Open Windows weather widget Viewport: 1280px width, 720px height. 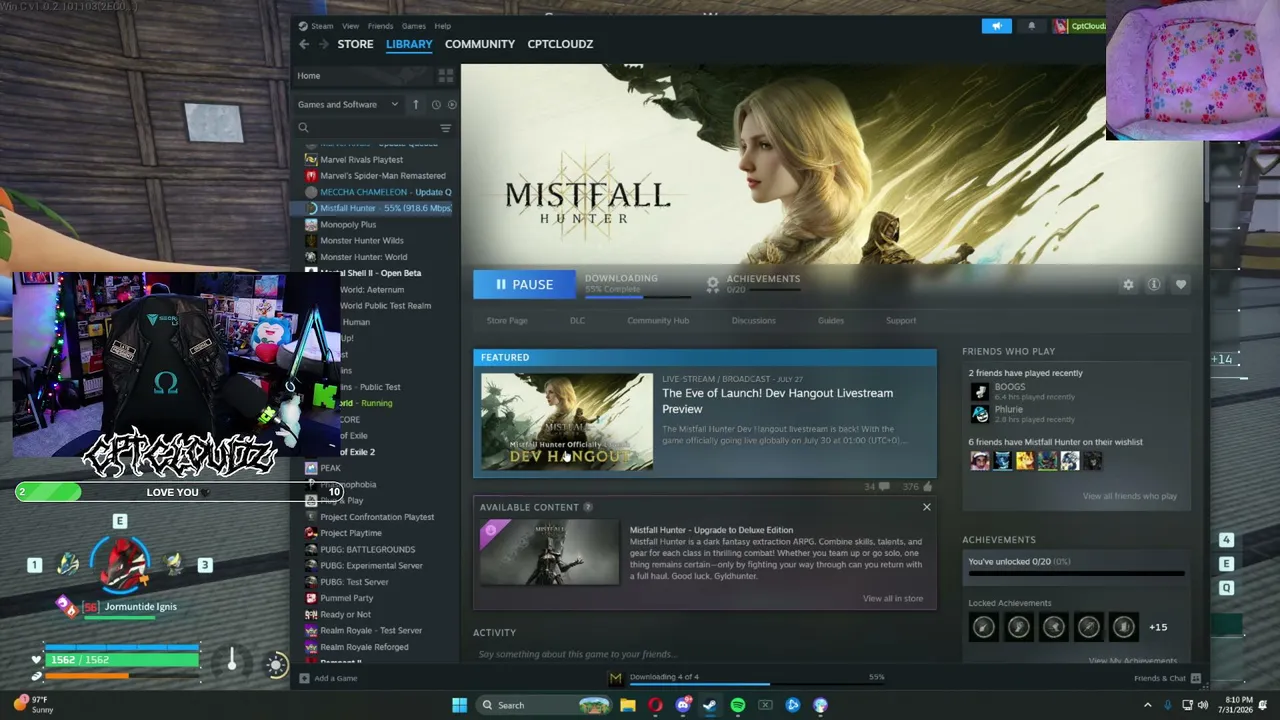pos(32,704)
